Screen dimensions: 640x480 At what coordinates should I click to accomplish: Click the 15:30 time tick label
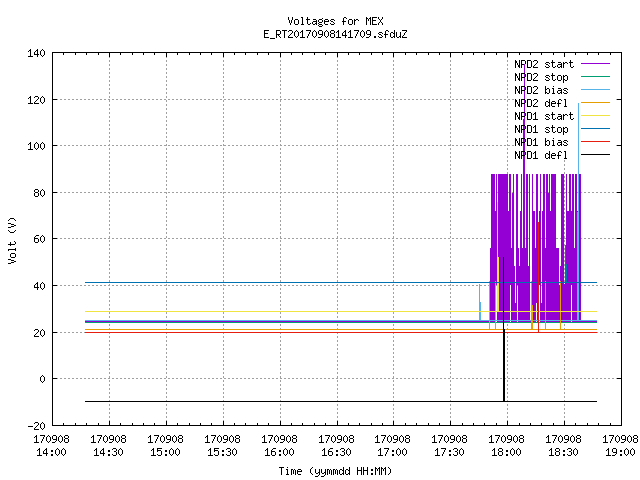click(222, 453)
